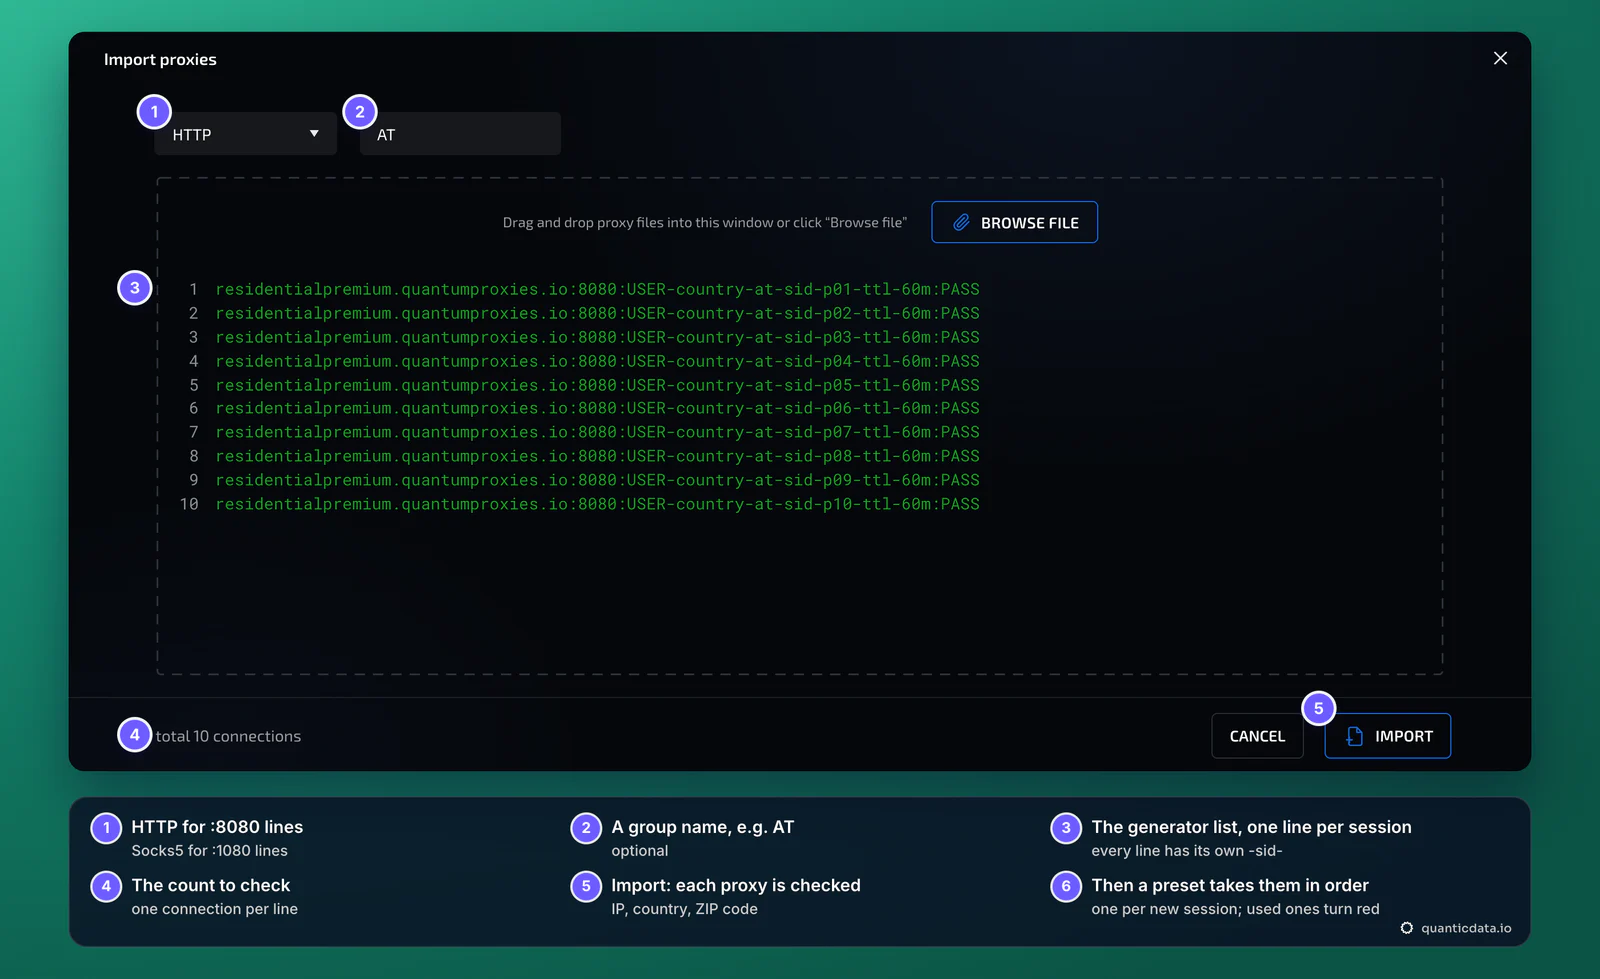Click the 'A group name, e.g. AT' legend text
The image size is (1600, 979).
pyautogui.click(x=702, y=827)
